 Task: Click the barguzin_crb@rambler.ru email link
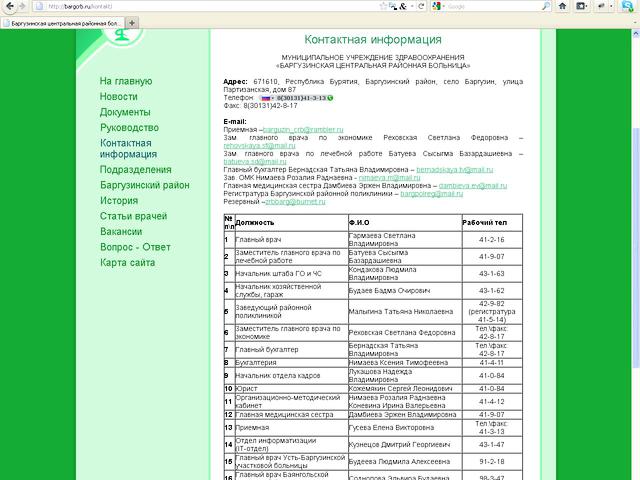[302, 130]
